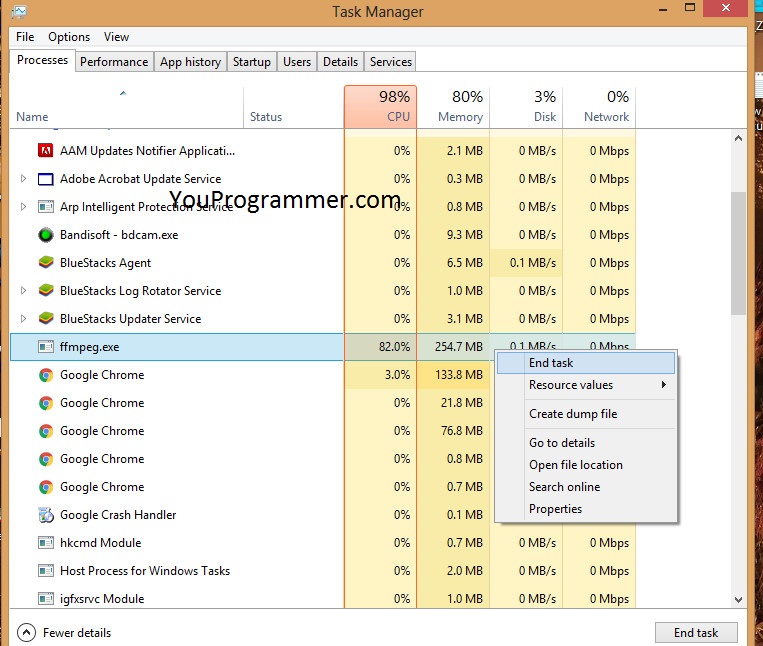The height and width of the screenshot is (646, 763).
Task: Click the BlueStacks Log Rotator Service icon
Action: [46, 291]
